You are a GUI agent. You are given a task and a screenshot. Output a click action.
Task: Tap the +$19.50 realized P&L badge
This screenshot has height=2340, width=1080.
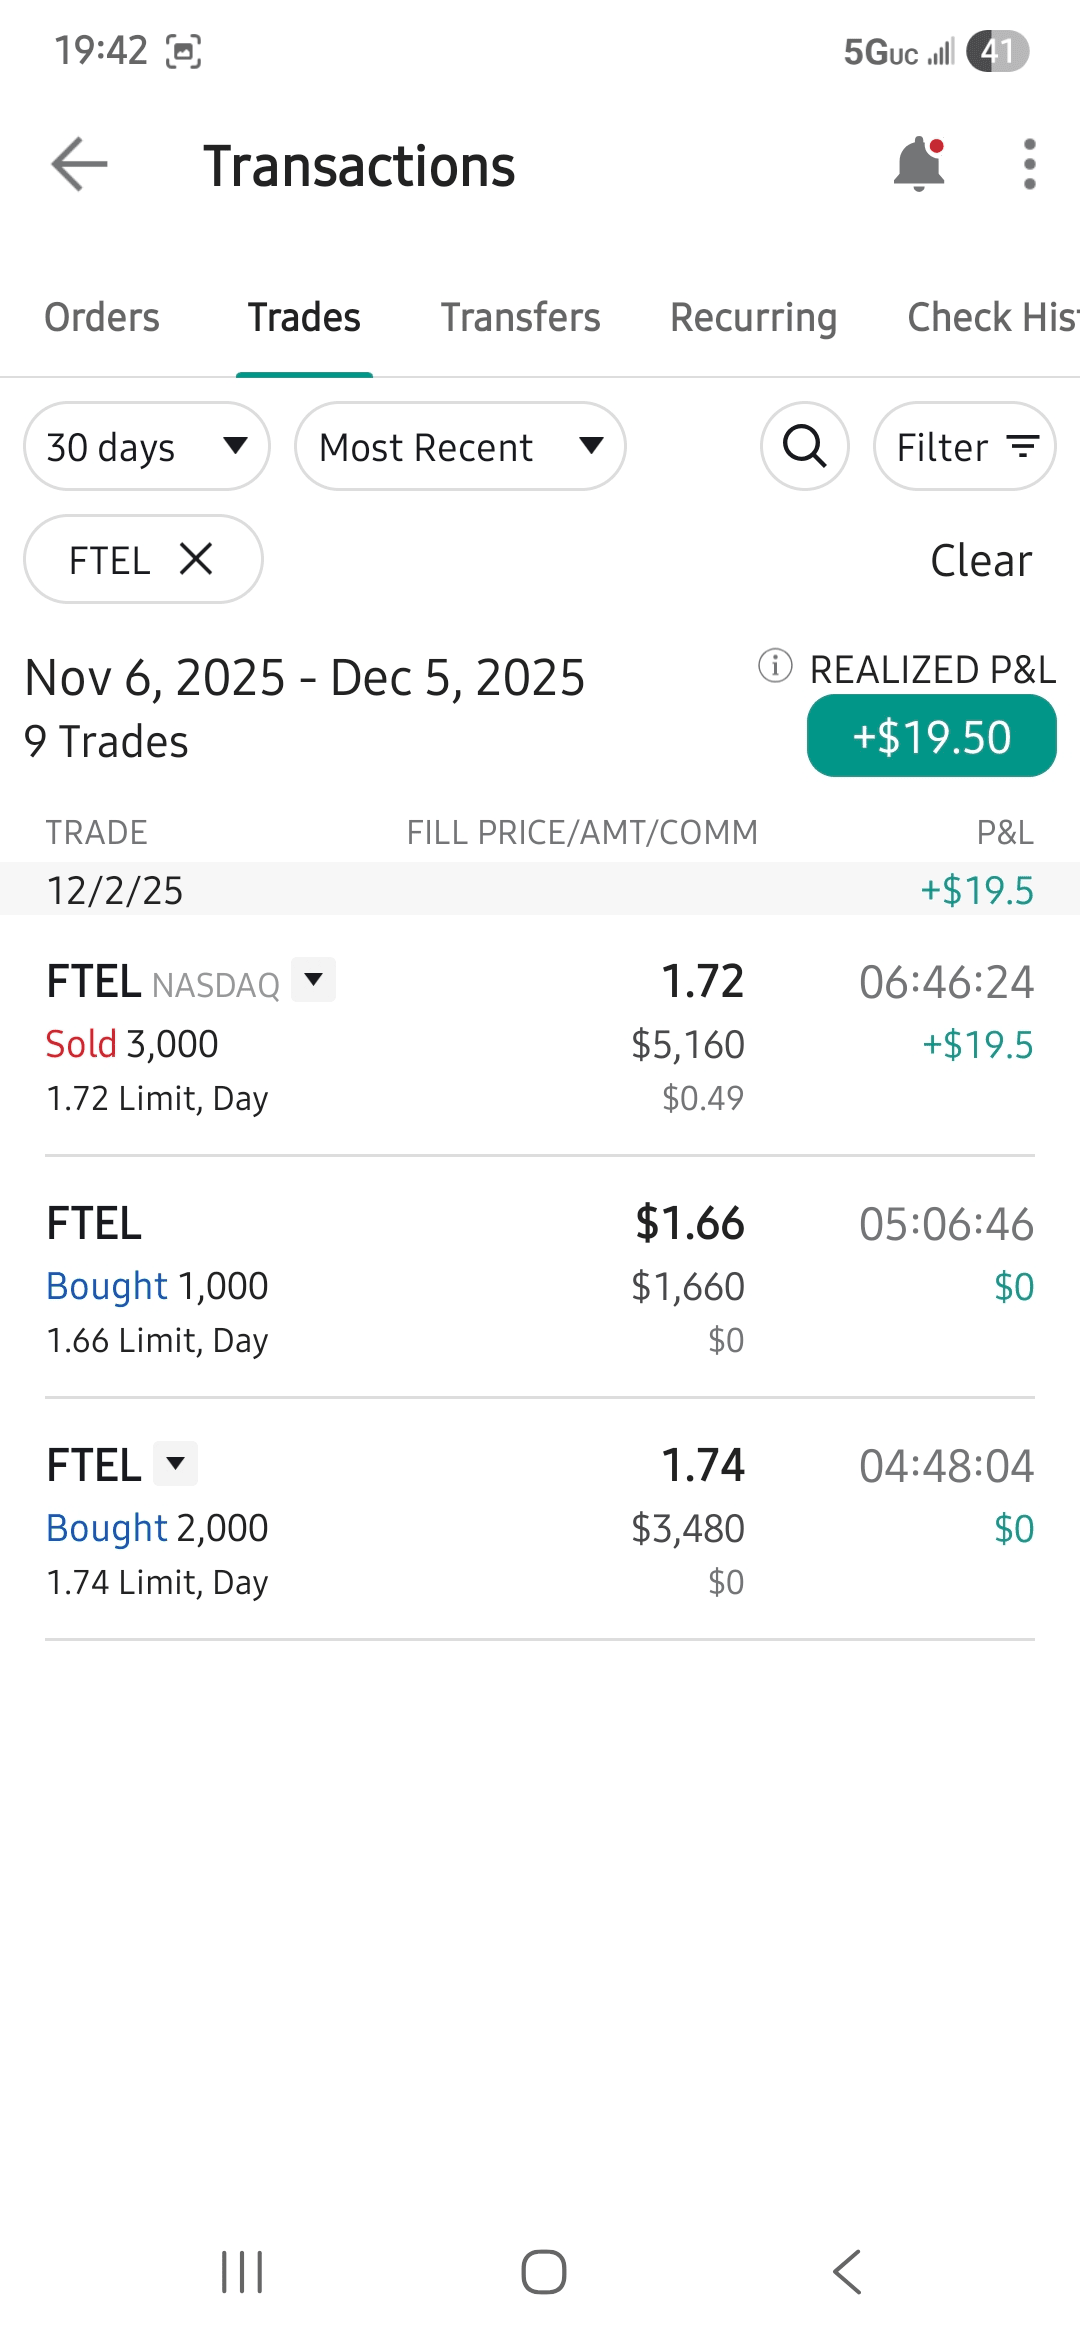pos(931,737)
